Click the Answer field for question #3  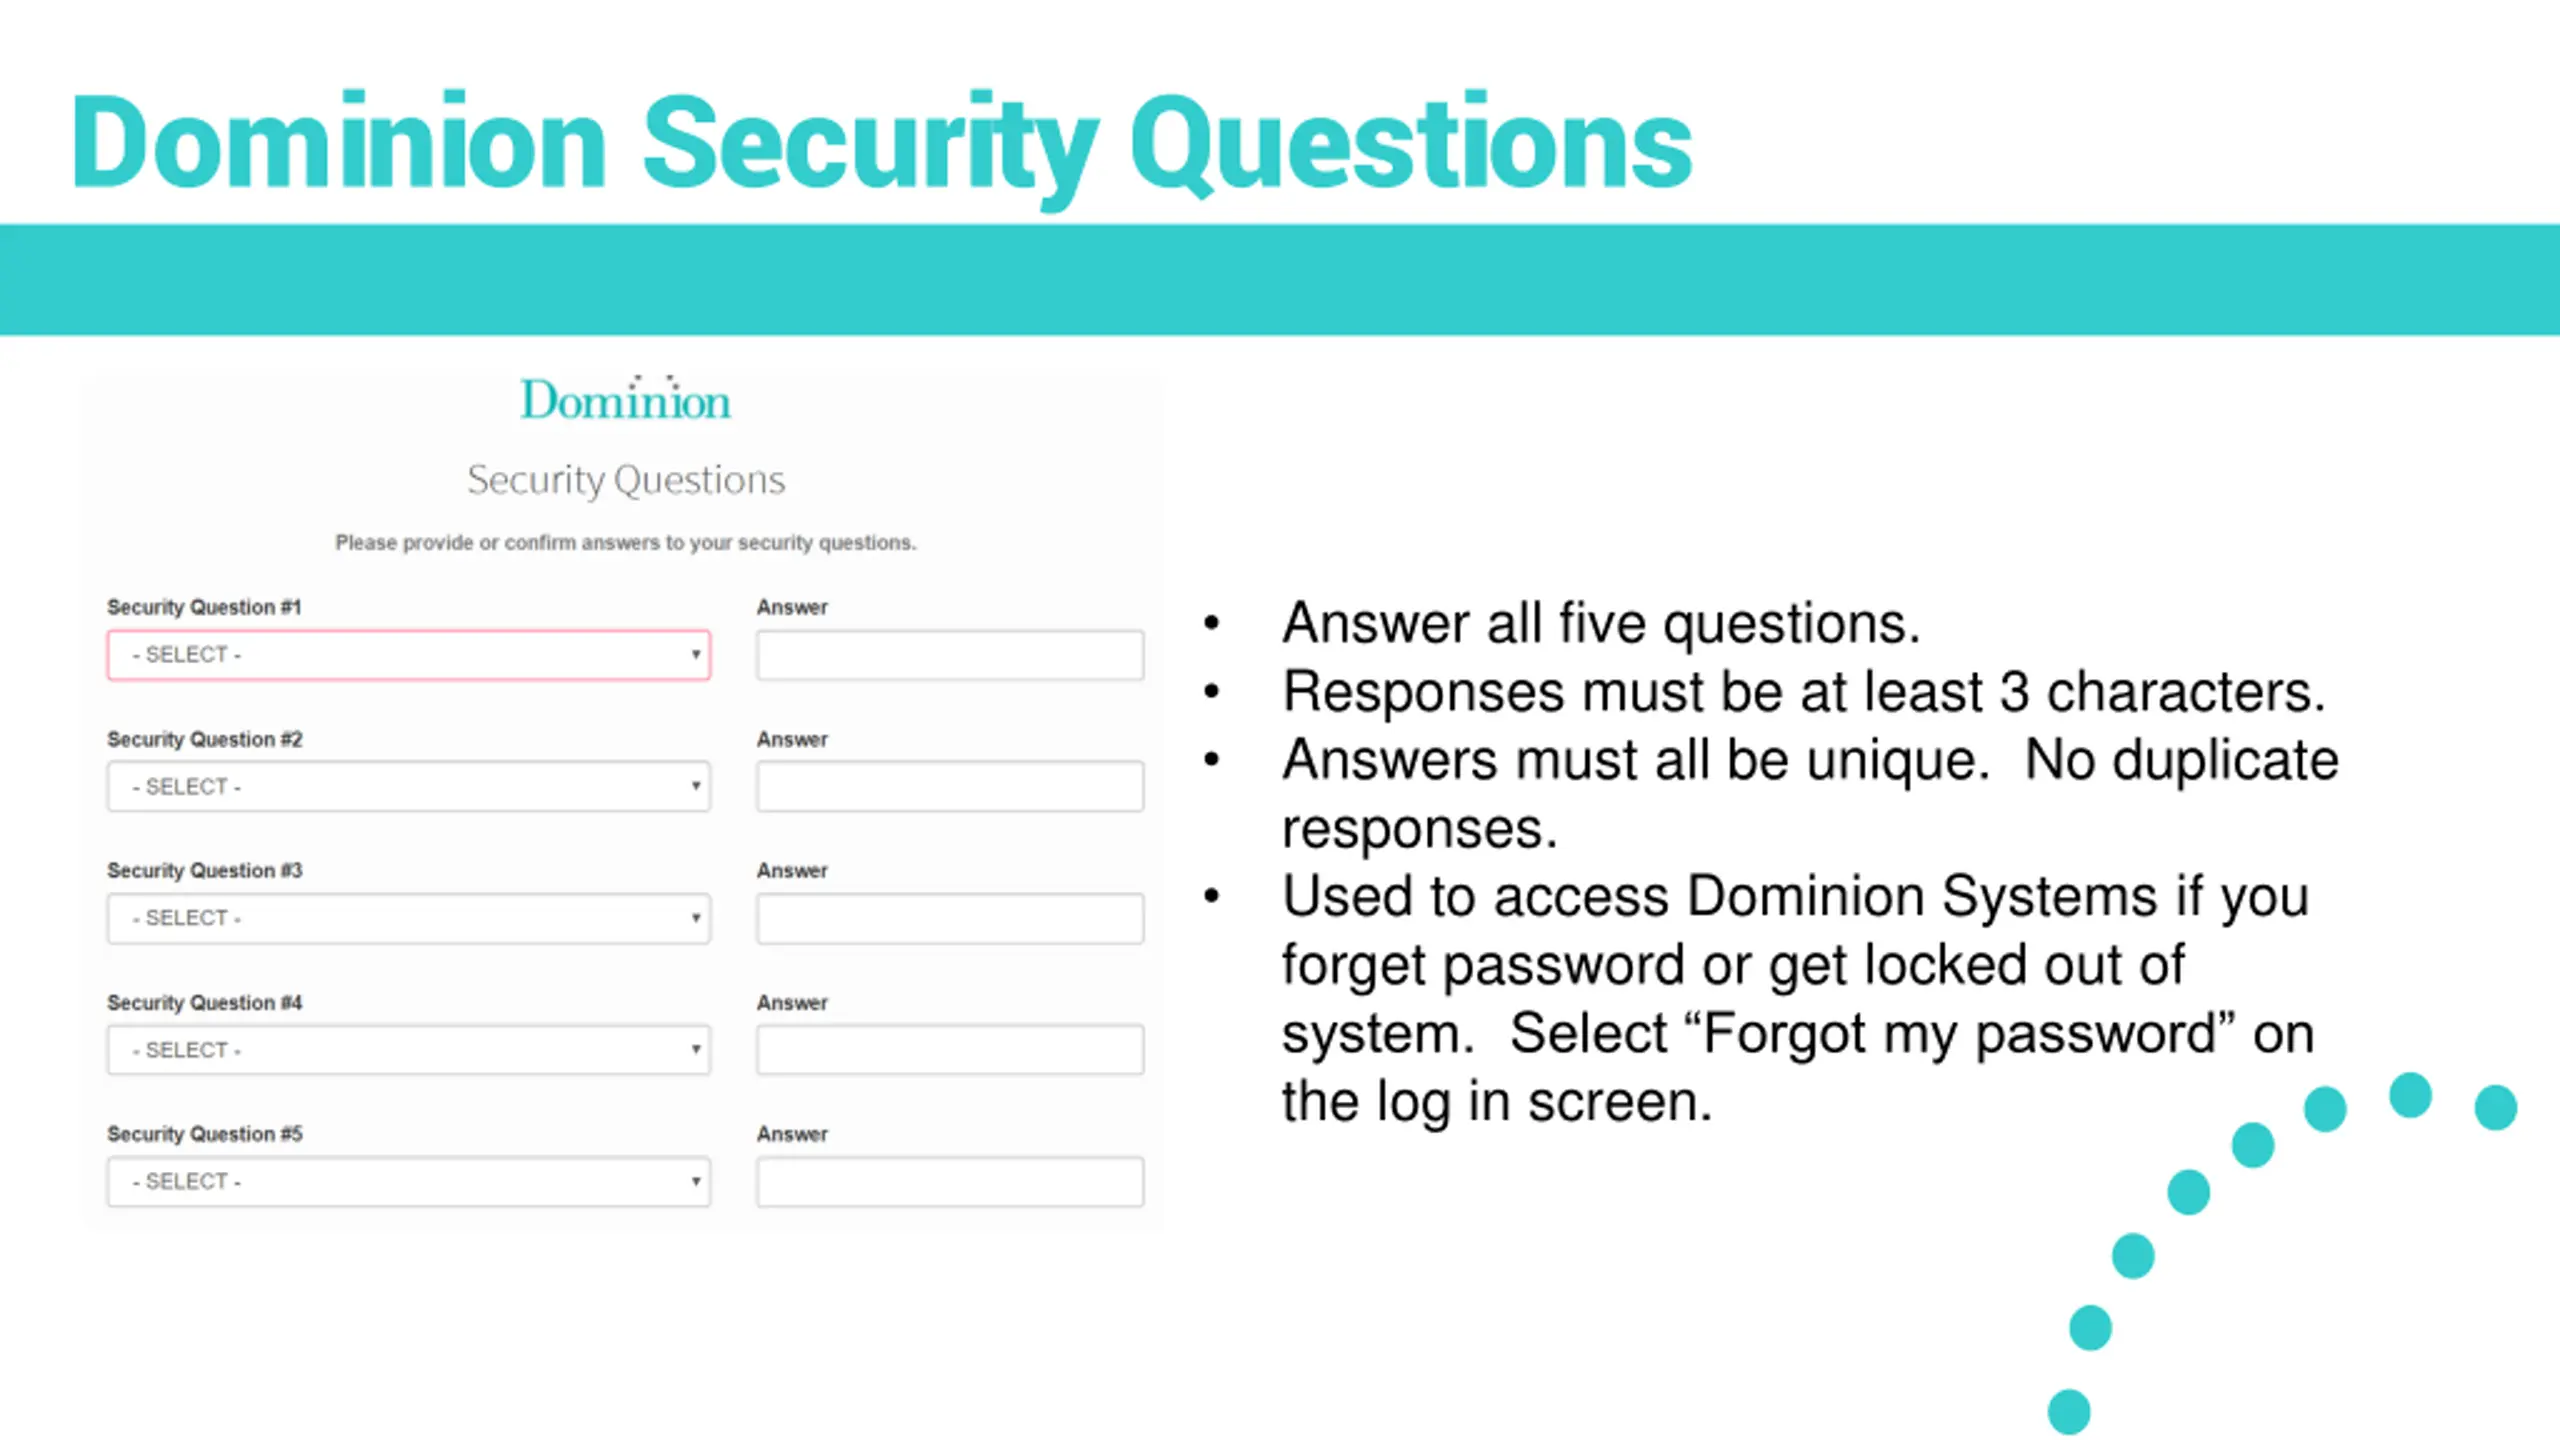pos(950,918)
